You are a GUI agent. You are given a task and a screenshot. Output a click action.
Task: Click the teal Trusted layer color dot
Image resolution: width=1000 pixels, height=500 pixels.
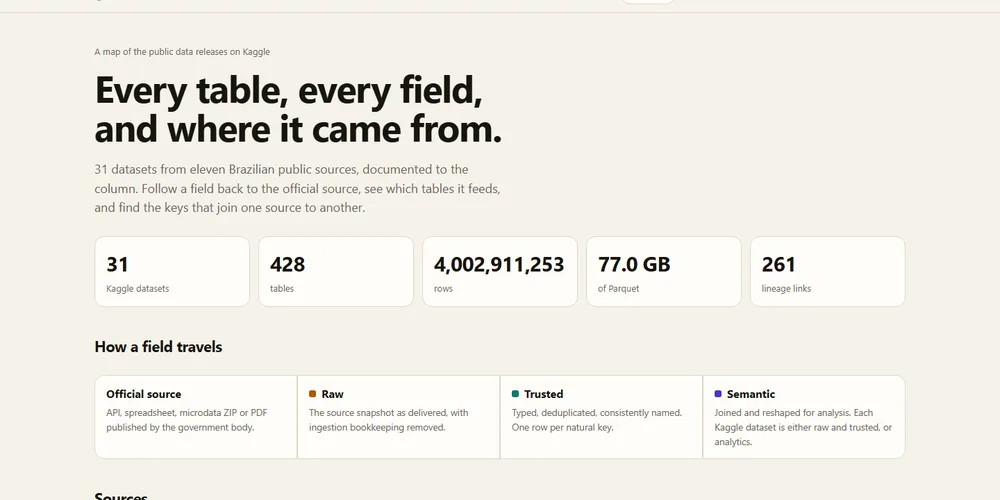(x=515, y=394)
